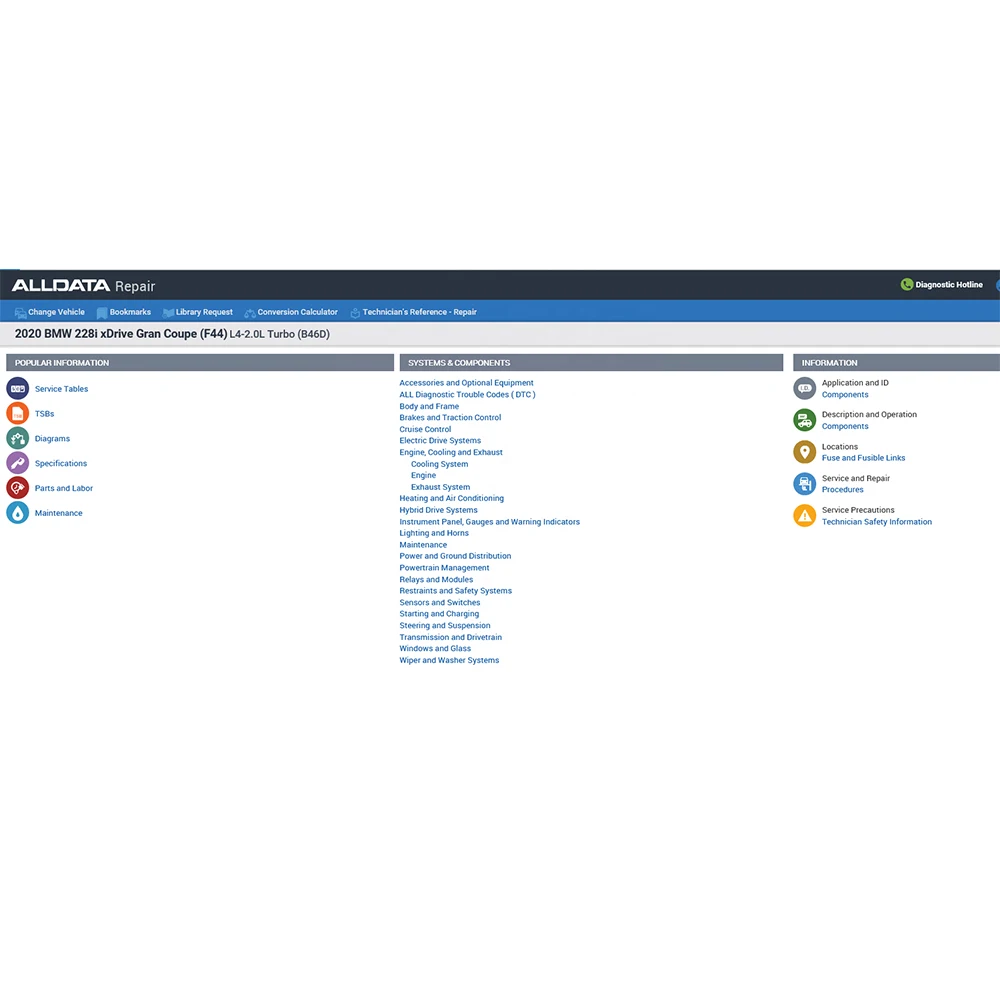Open Components link under Description and Operation
The width and height of the screenshot is (1000, 1000).
(x=845, y=426)
